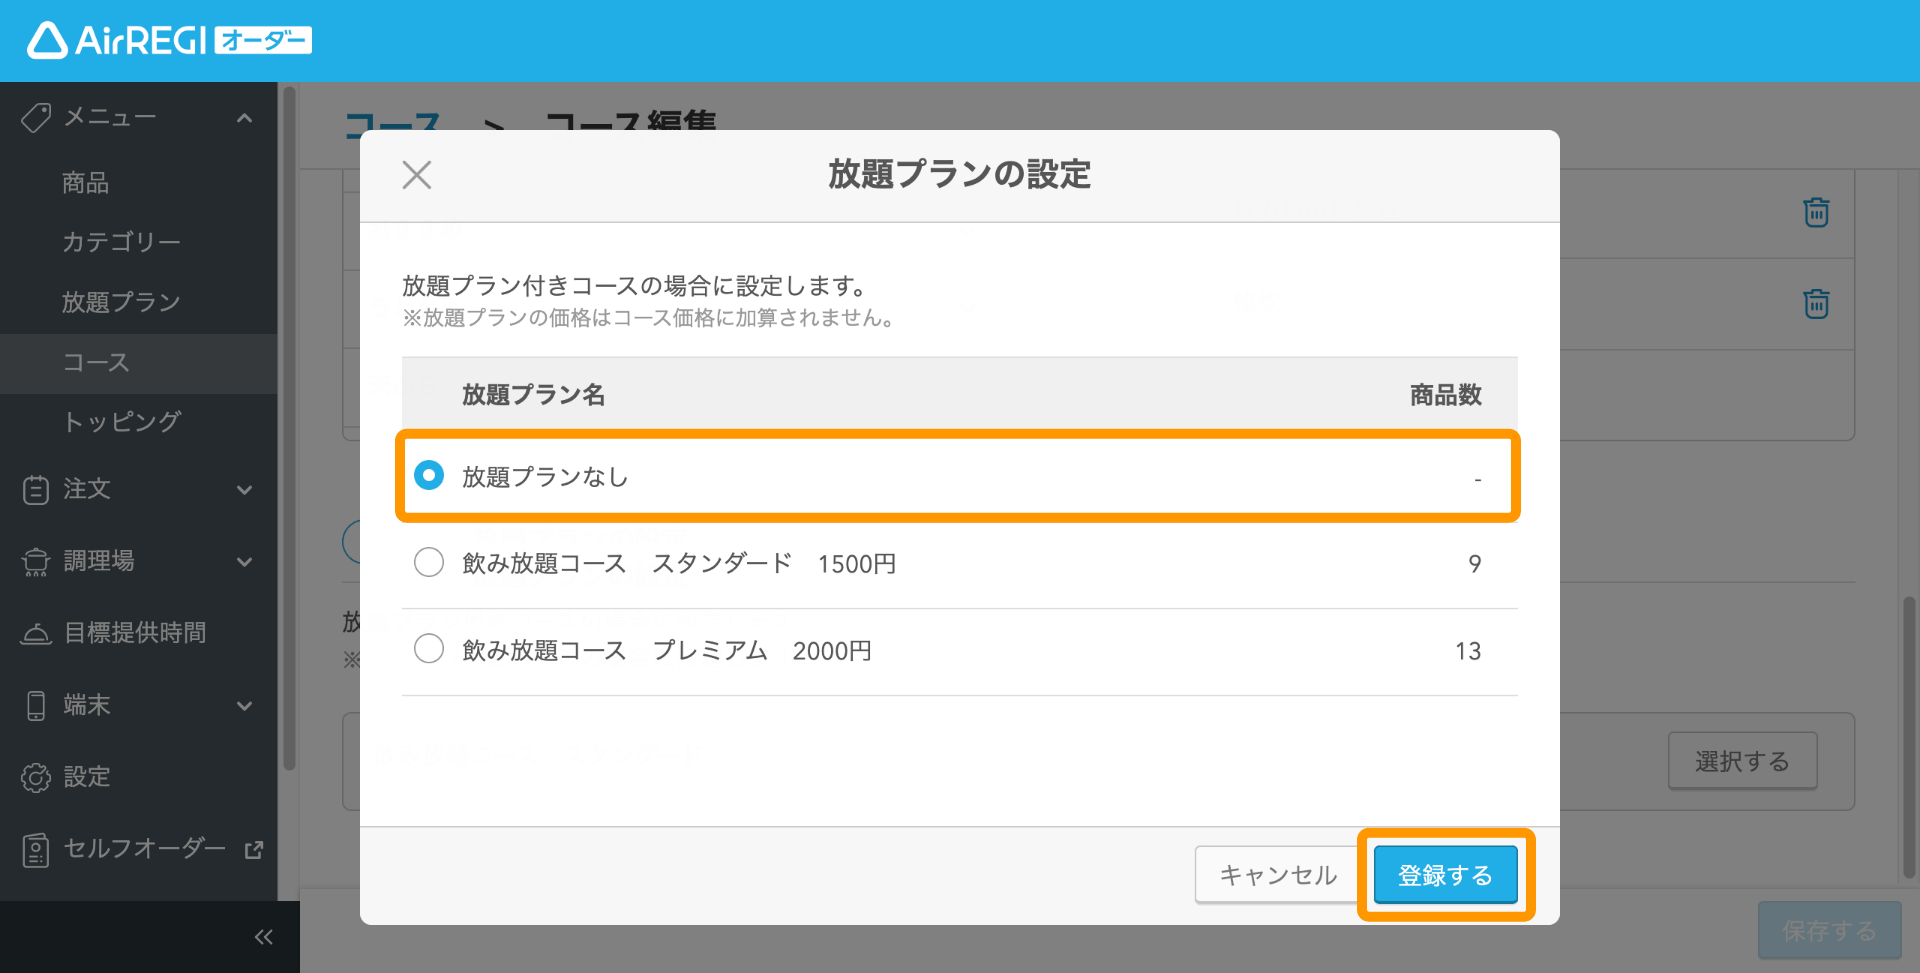Expand the 調理場 section chevron
The image size is (1920, 973).
pyautogui.click(x=244, y=562)
